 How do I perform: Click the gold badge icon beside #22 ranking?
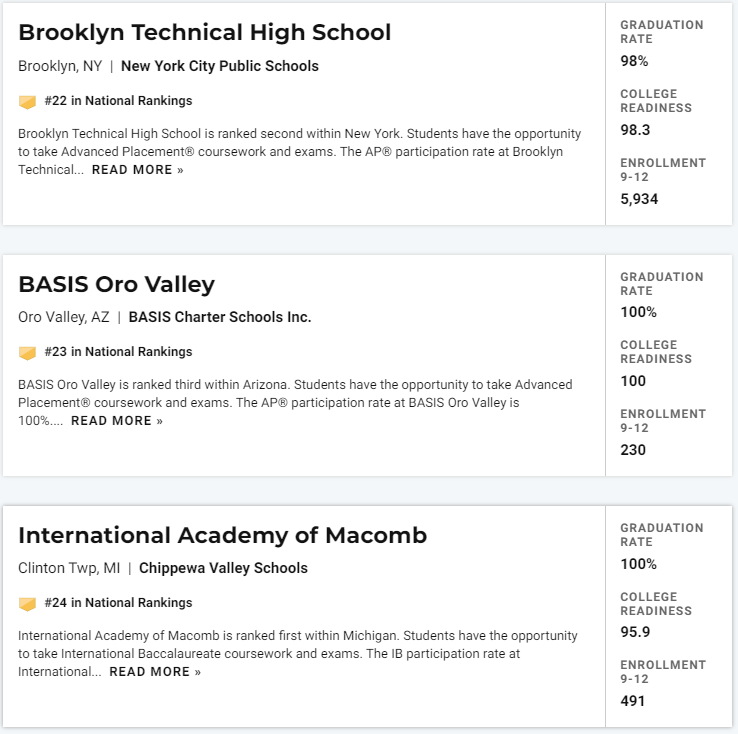coord(27,102)
